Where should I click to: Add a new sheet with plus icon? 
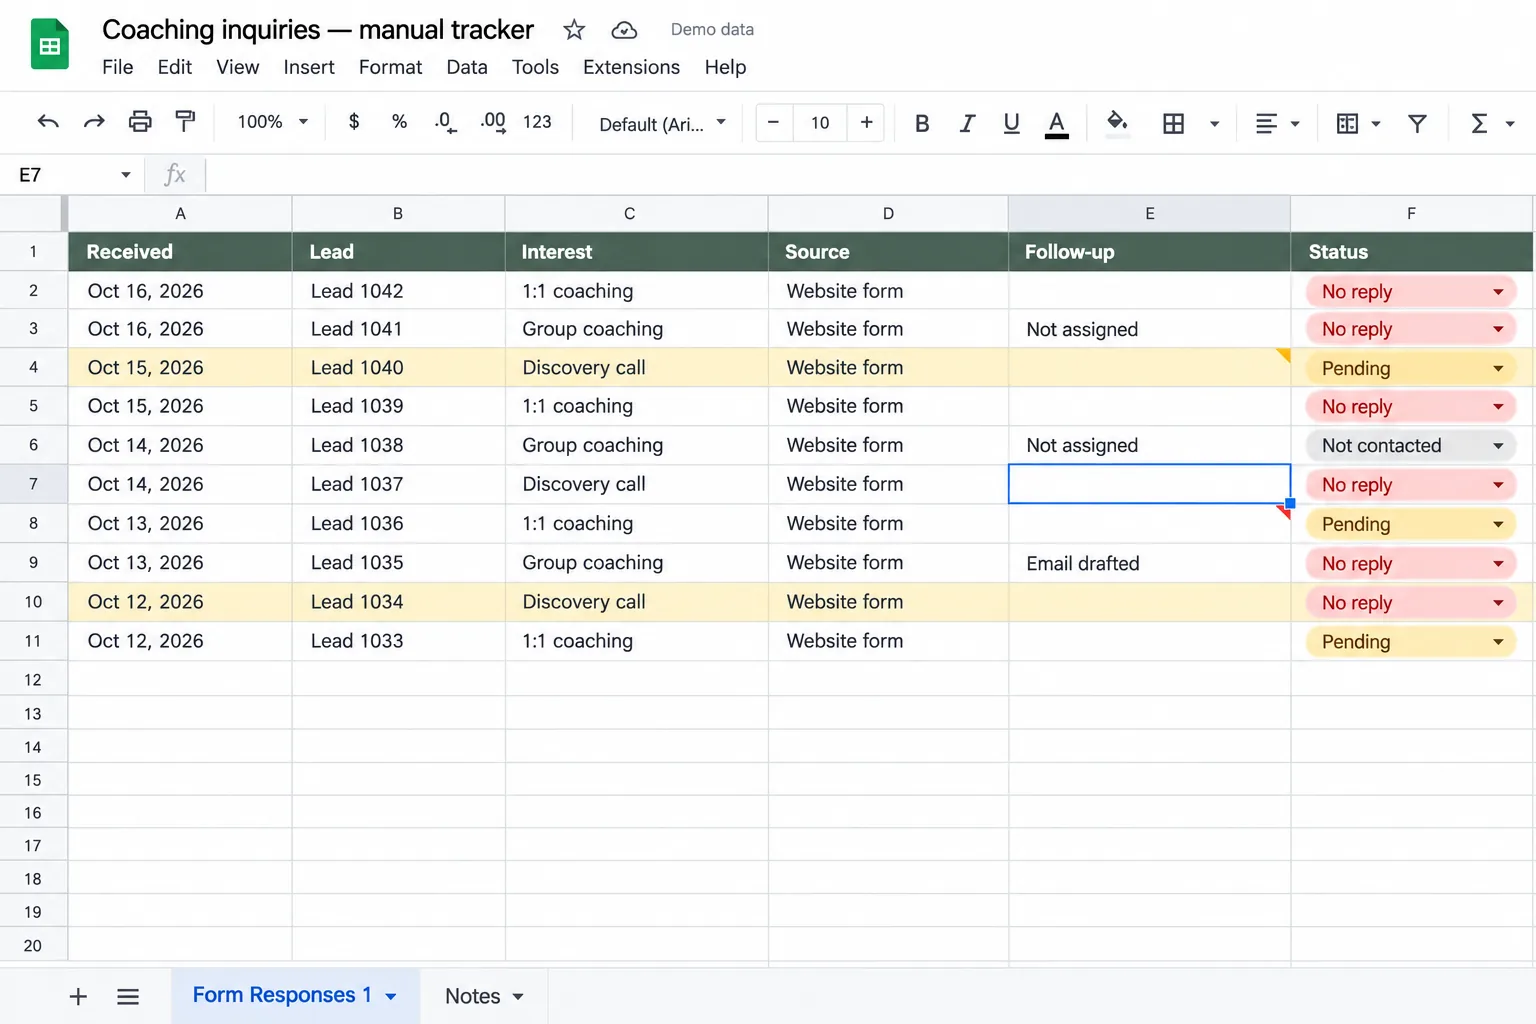(x=78, y=996)
